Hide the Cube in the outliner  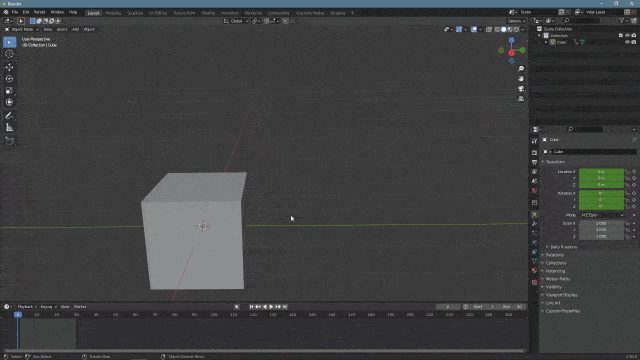pyautogui.click(x=627, y=42)
